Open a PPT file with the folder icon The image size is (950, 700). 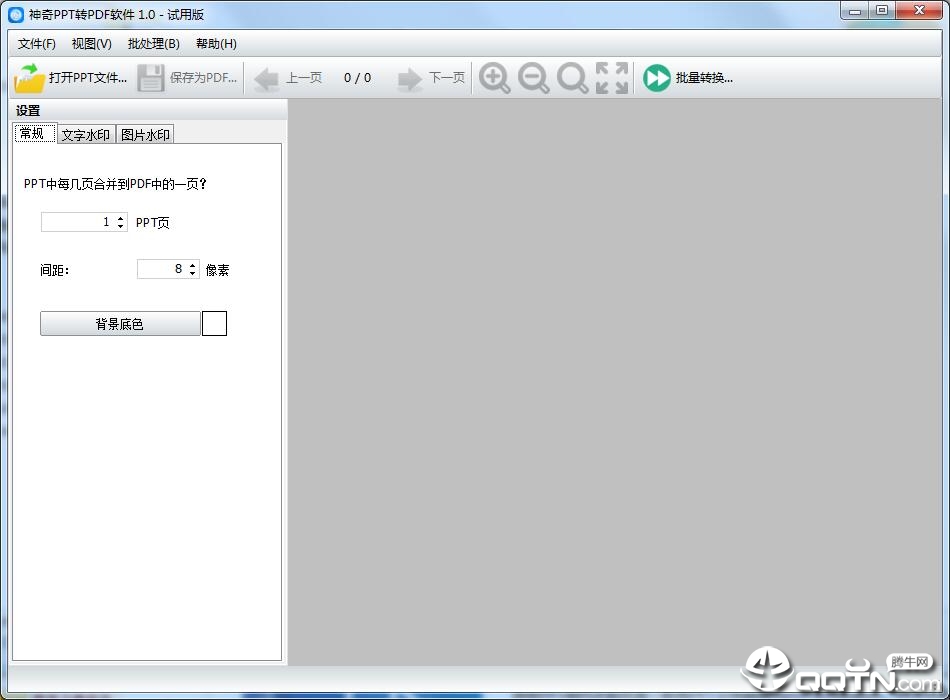point(29,78)
